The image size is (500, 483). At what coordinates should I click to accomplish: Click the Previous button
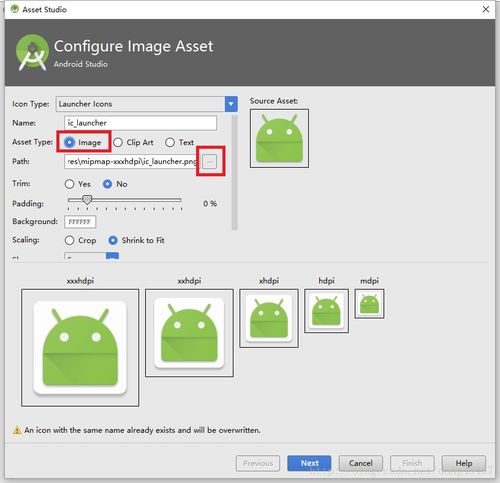258,463
